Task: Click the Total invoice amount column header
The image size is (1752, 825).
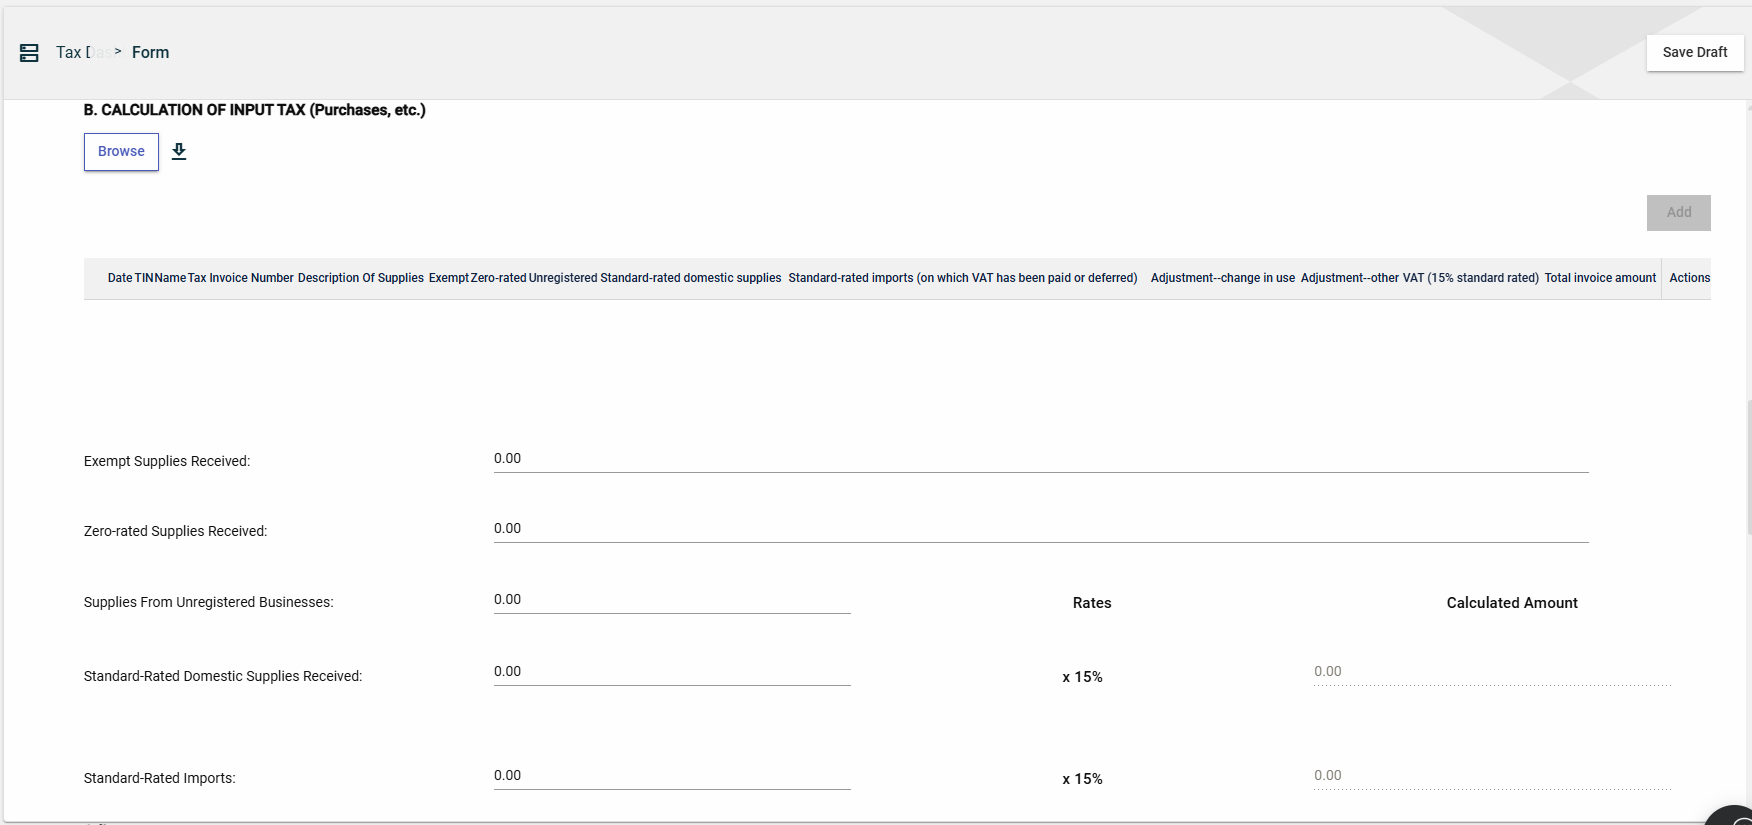Action: point(1600,278)
